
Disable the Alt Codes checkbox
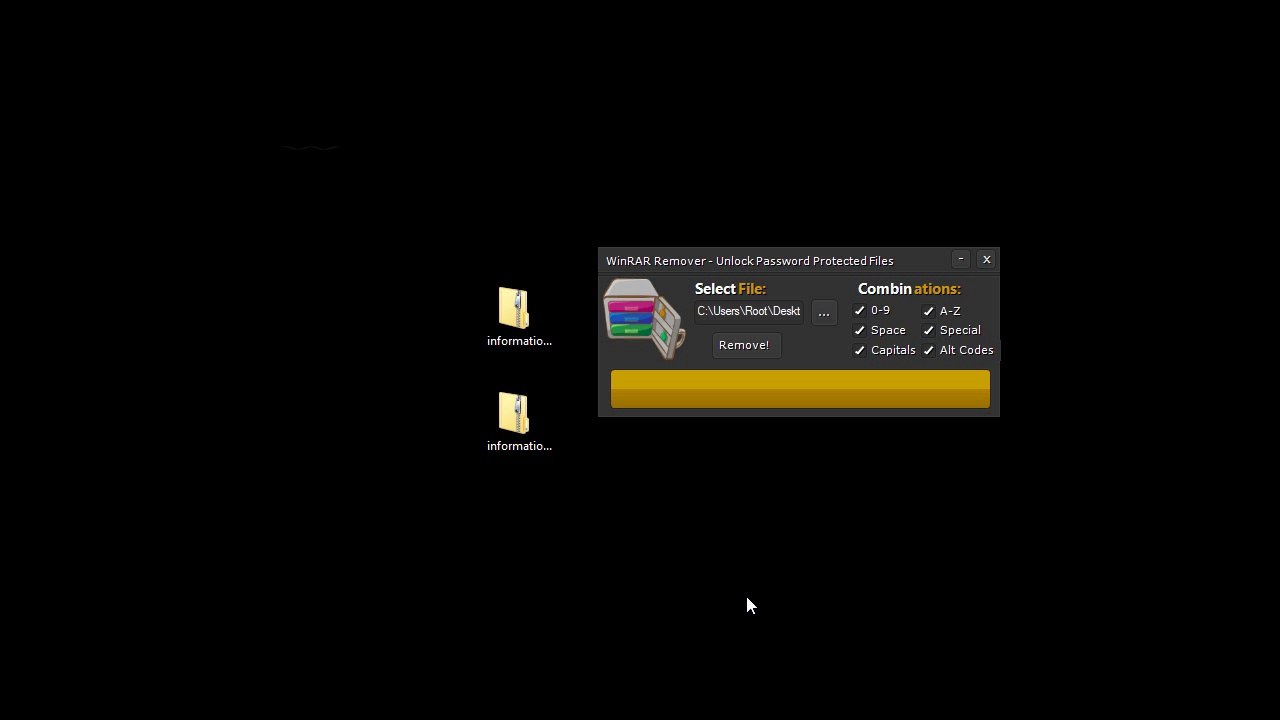[928, 350]
